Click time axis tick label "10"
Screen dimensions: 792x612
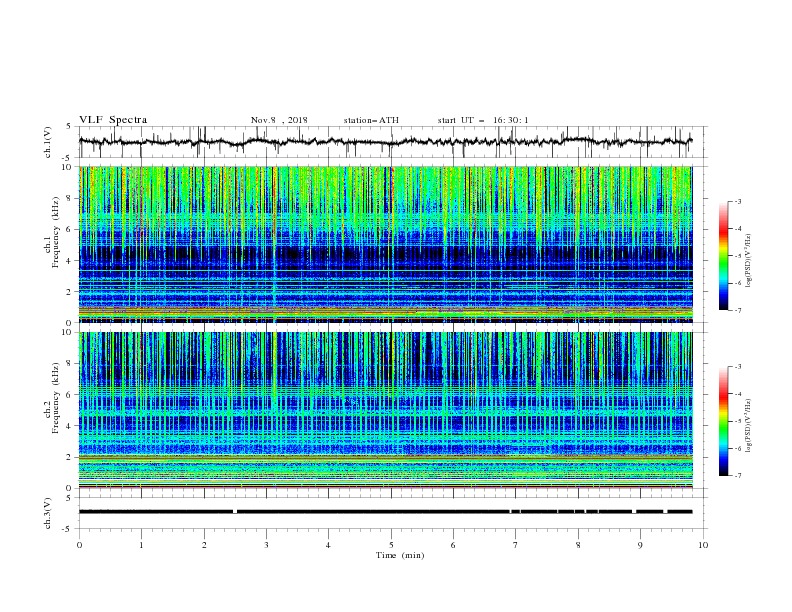point(703,545)
